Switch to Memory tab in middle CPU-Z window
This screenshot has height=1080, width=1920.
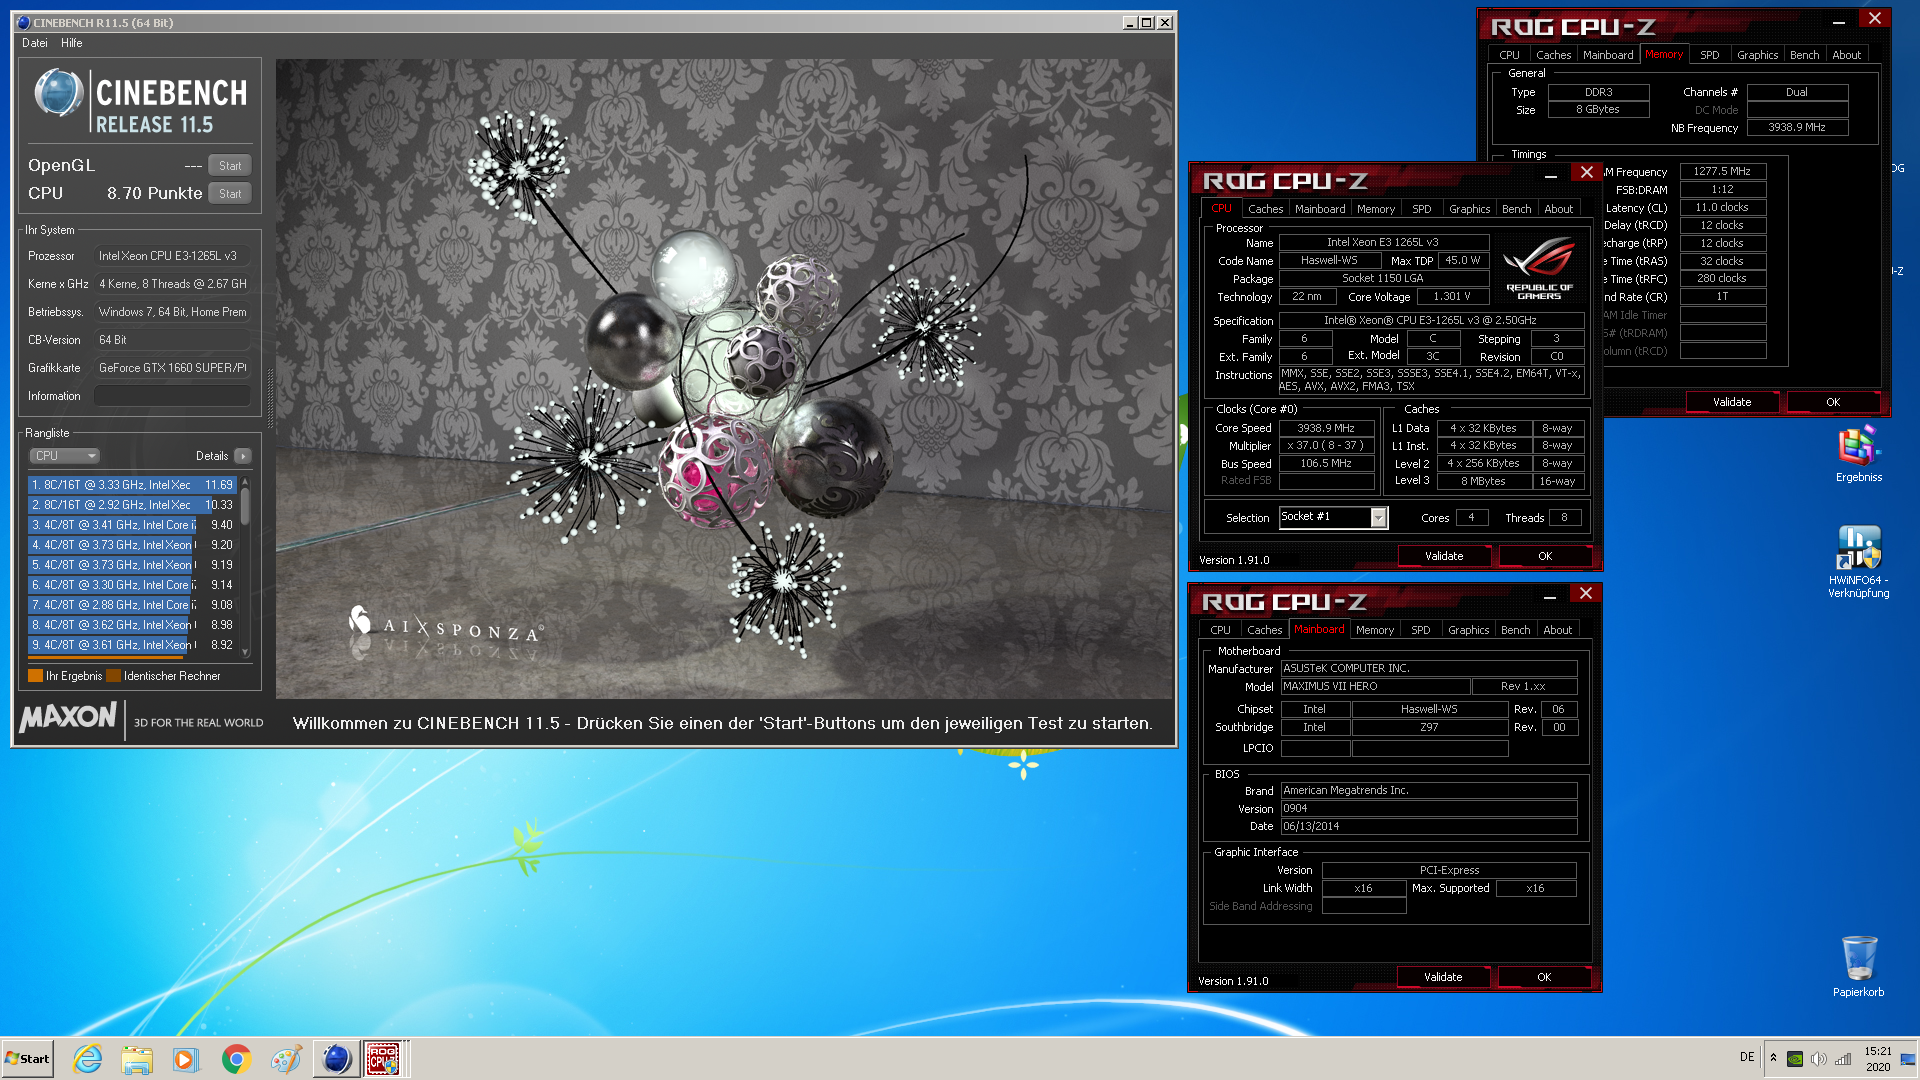pos(1376,209)
